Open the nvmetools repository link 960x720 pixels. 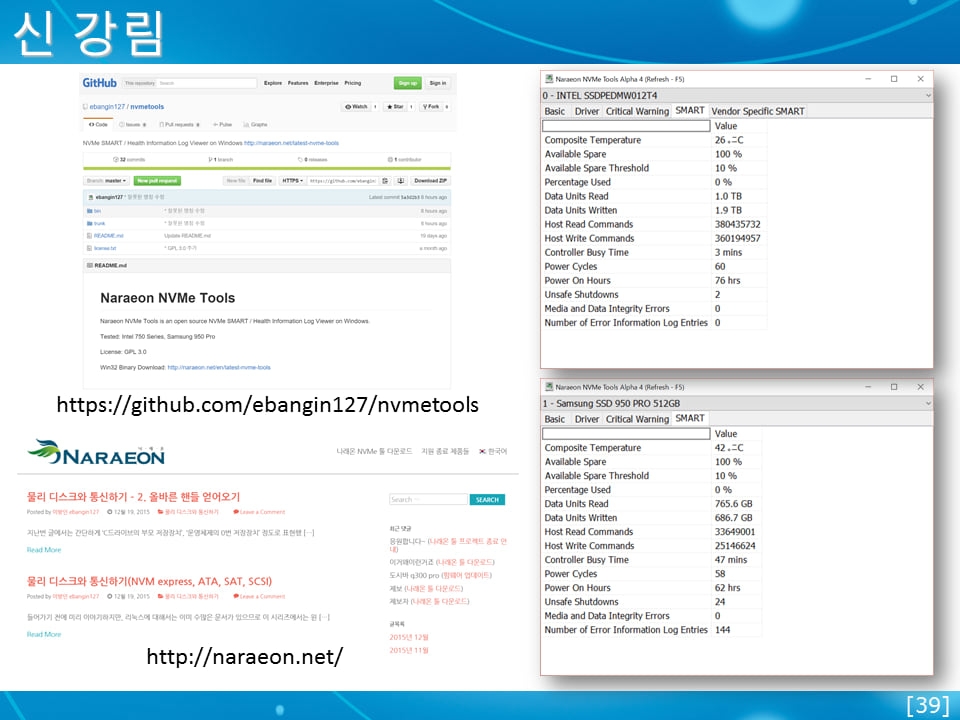[147, 107]
